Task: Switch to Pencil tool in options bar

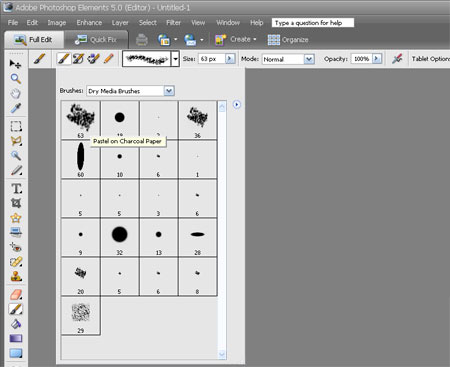Action: tap(108, 59)
